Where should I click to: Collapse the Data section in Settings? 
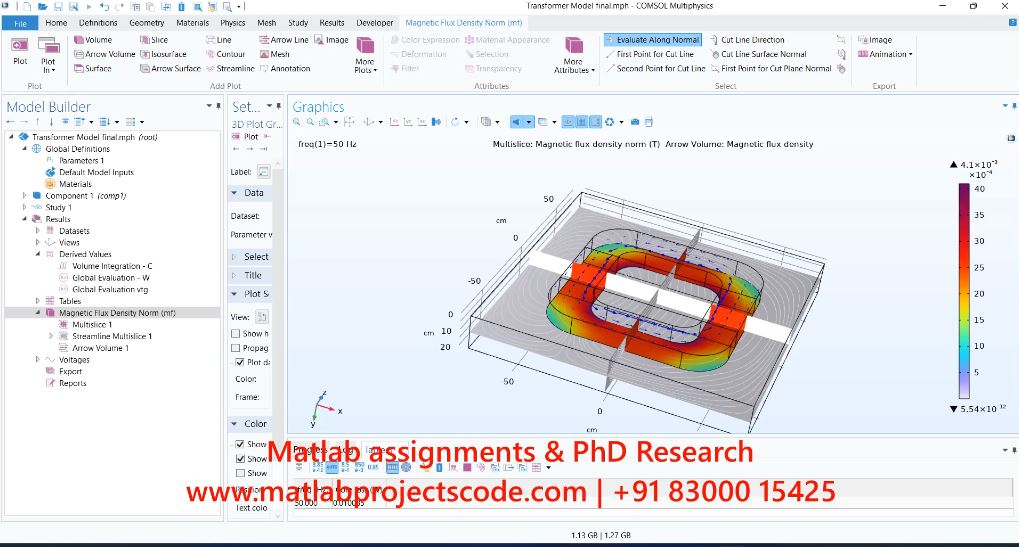click(235, 193)
